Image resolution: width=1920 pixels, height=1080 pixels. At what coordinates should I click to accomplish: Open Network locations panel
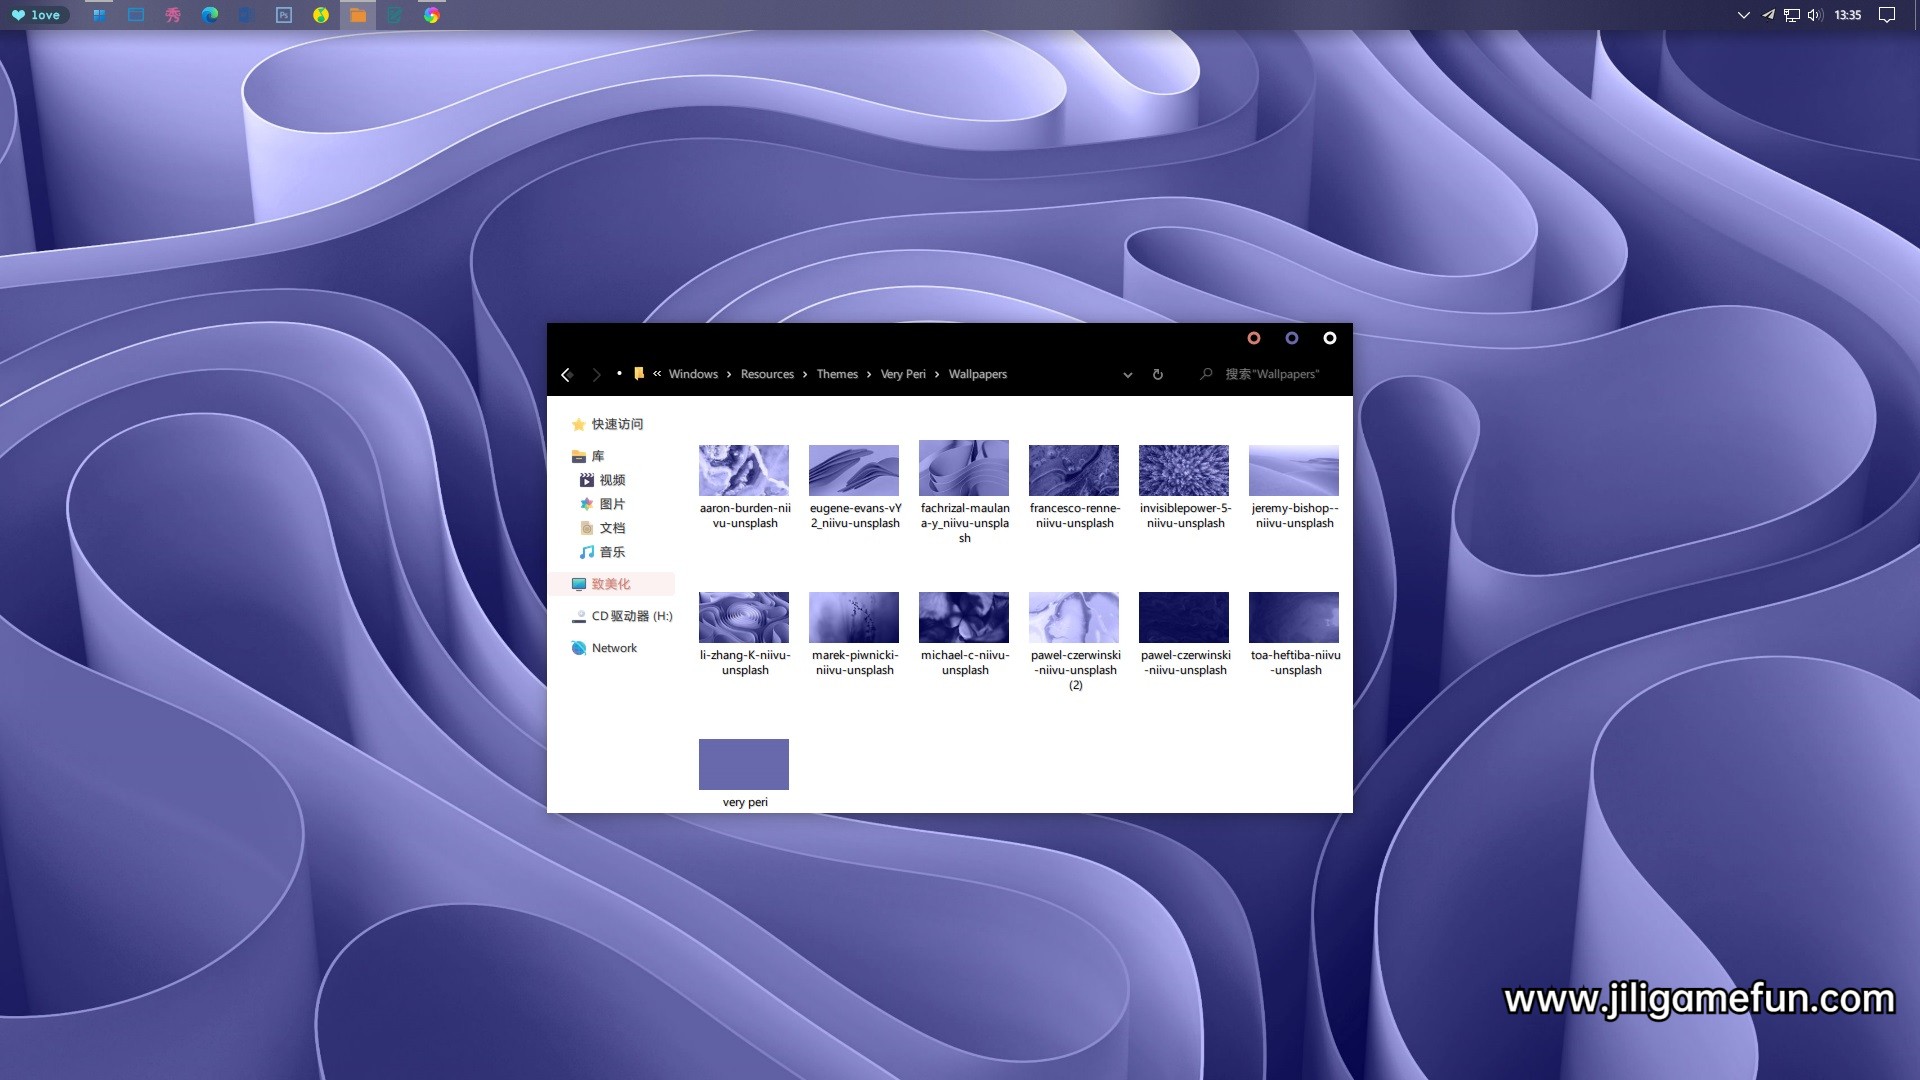pyautogui.click(x=613, y=646)
